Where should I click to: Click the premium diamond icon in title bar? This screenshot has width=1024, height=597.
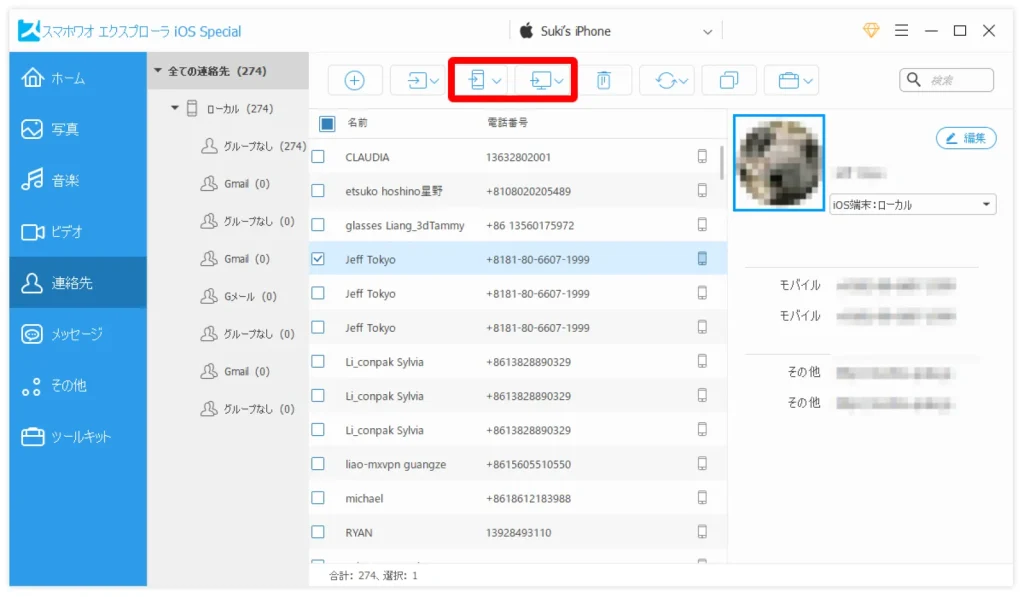pos(871,31)
